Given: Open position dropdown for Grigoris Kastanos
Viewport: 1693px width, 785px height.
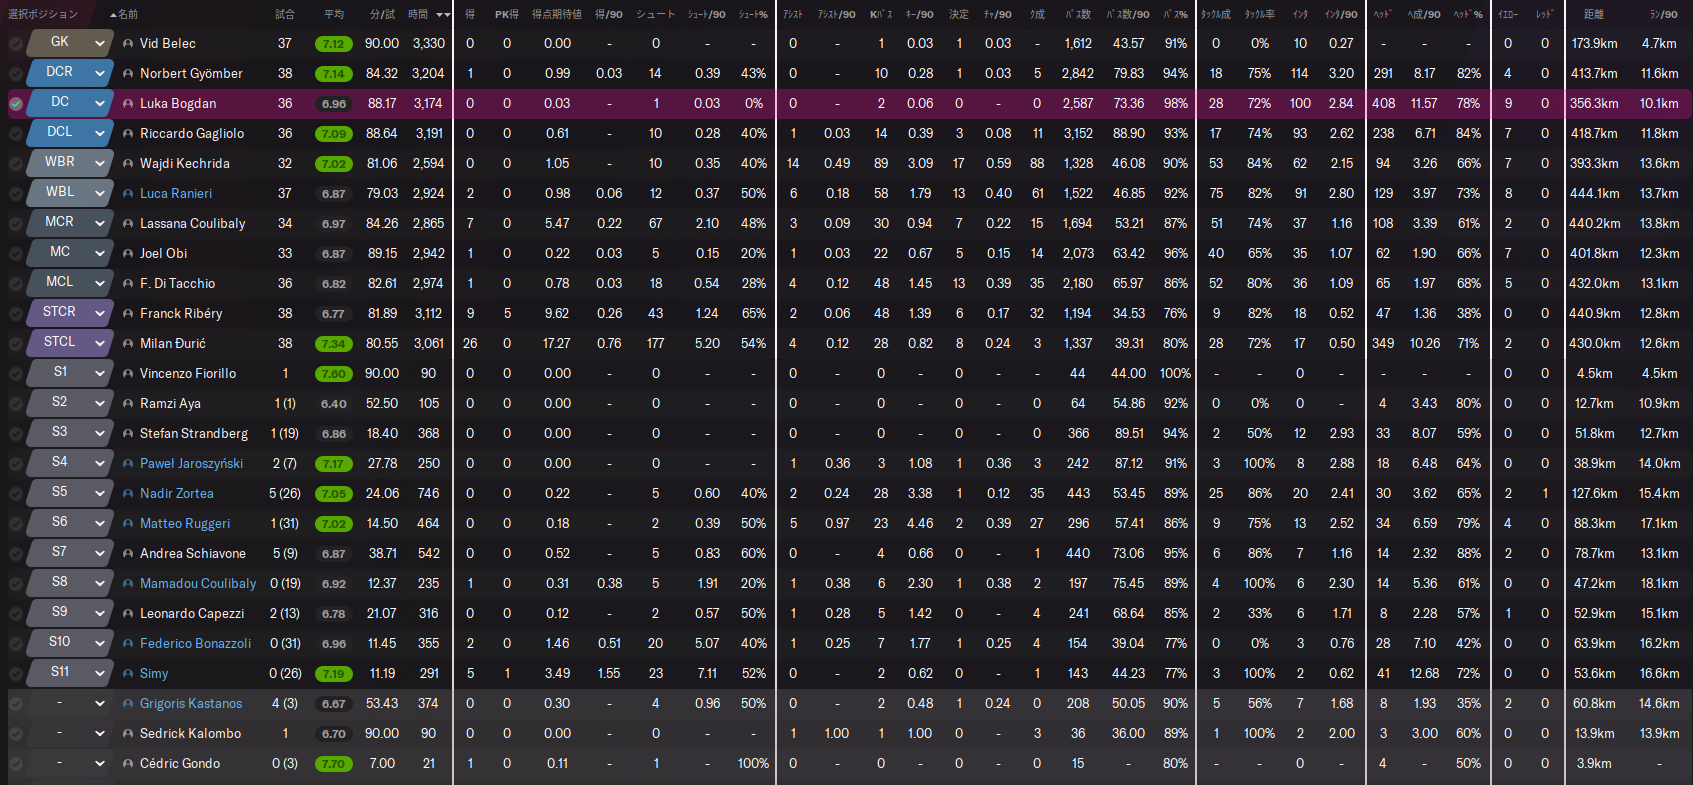Looking at the screenshot, I should click(x=99, y=704).
